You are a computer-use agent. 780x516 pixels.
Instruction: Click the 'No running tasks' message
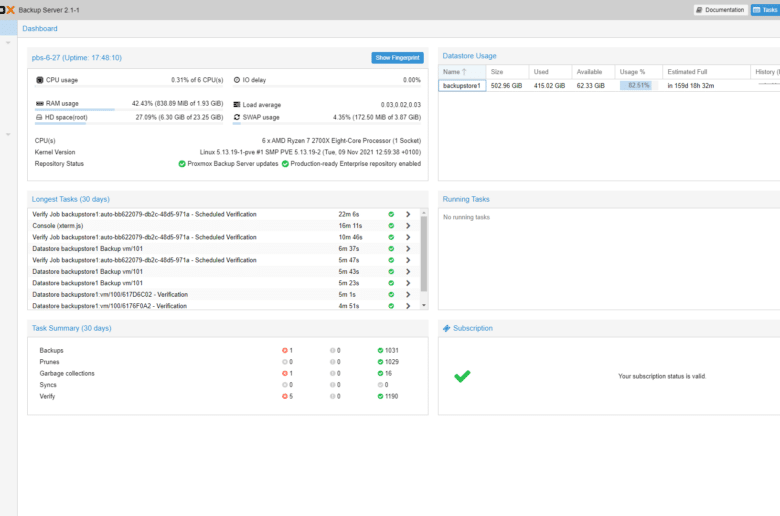coord(466,217)
